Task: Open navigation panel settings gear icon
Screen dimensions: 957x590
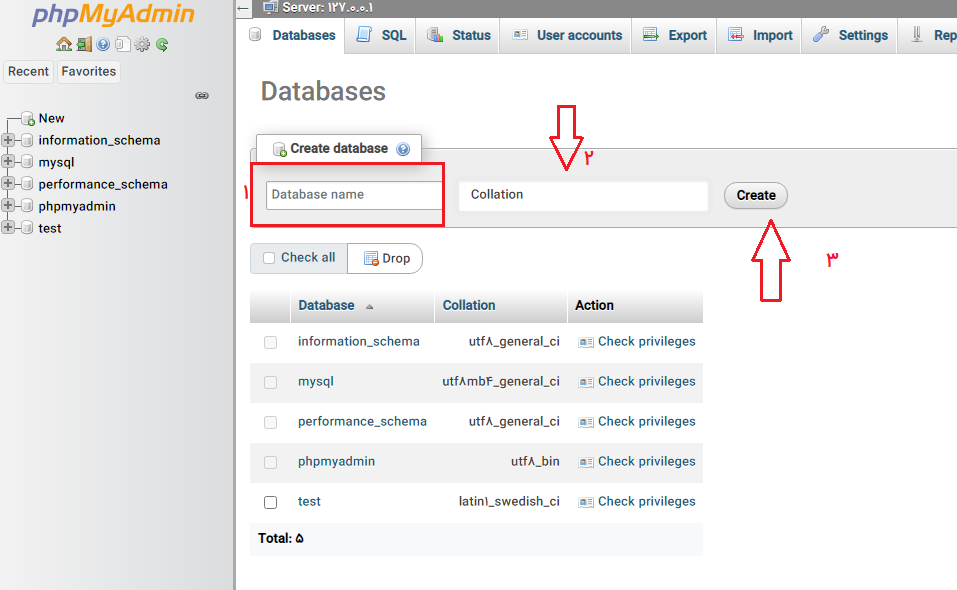Action: [x=142, y=44]
